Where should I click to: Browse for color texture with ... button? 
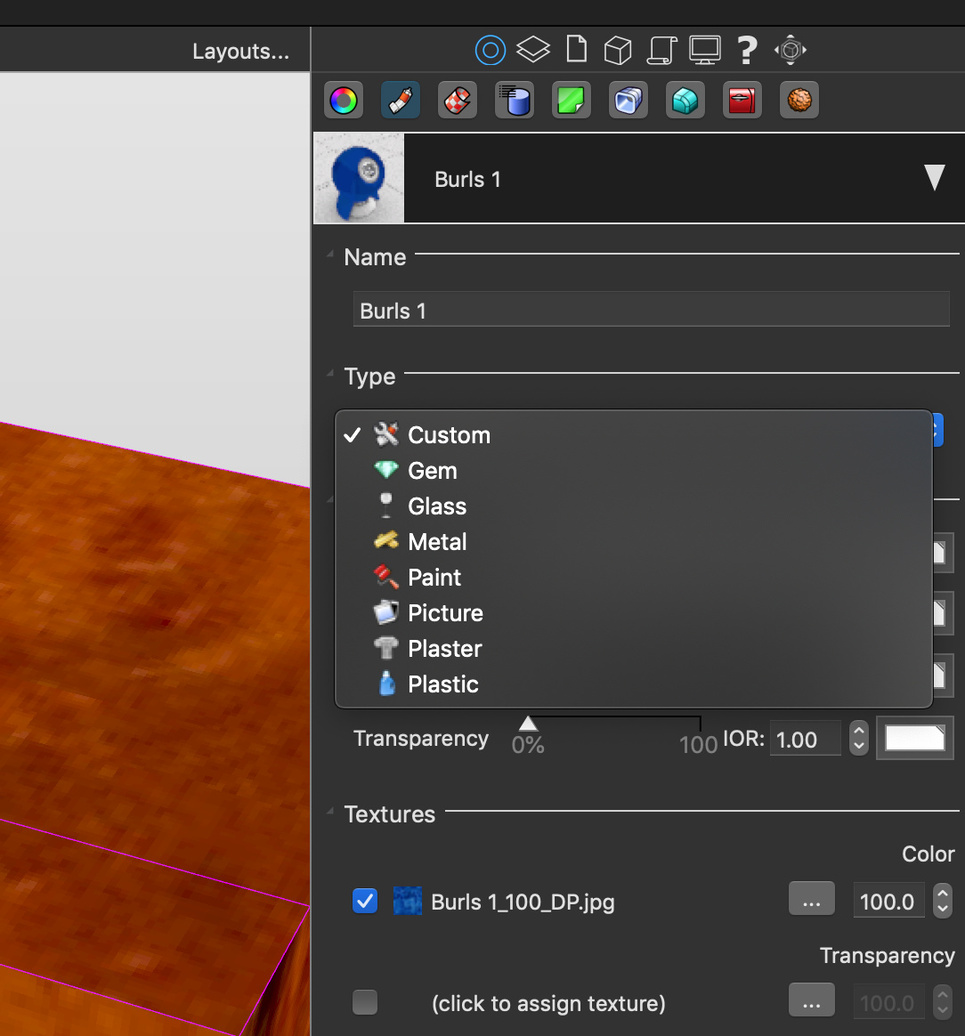tap(811, 899)
